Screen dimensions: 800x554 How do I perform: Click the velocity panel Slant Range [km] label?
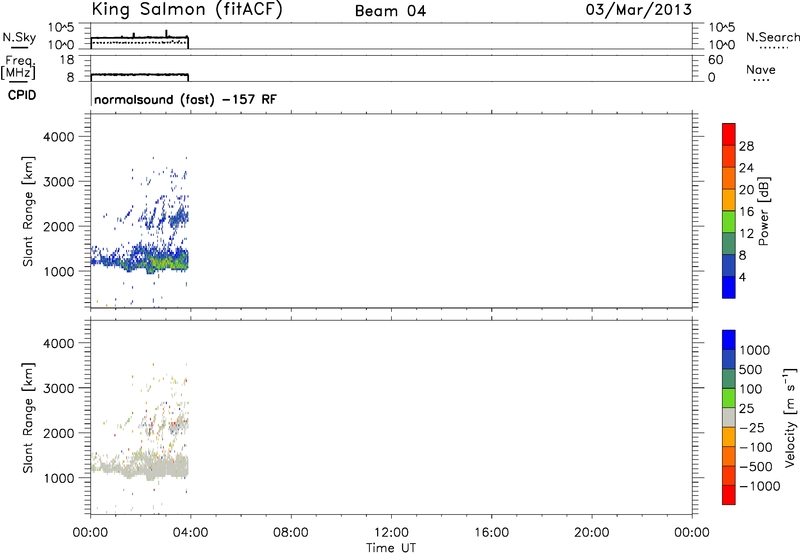tap(28, 418)
